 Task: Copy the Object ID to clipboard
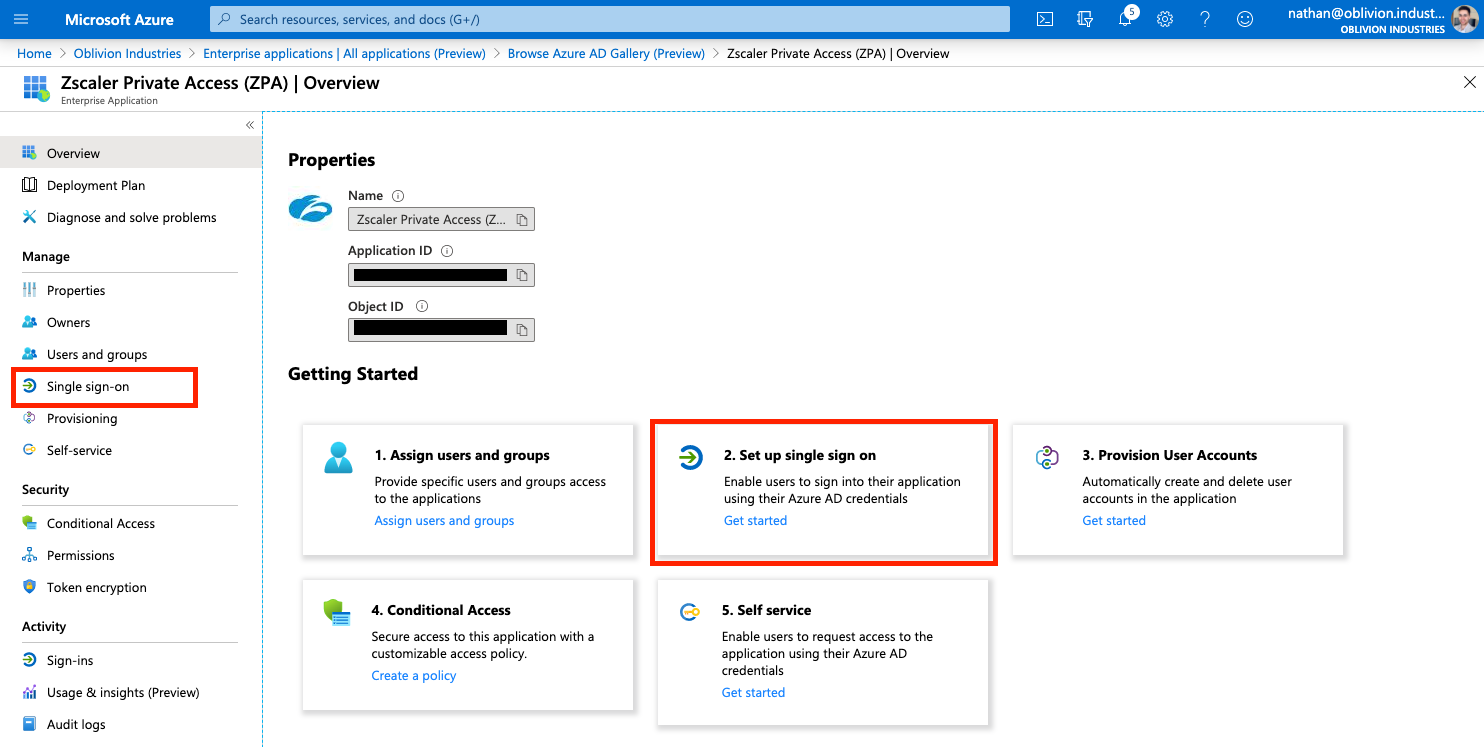click(522, 330)
